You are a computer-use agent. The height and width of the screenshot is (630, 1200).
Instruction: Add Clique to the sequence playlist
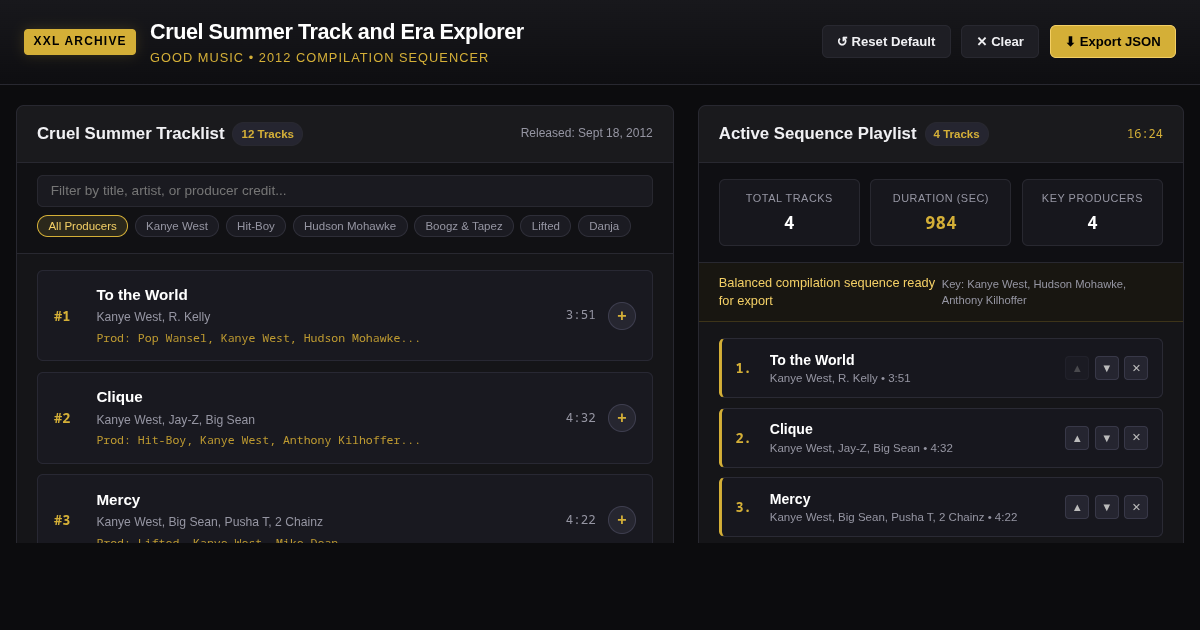pos(622,418)
